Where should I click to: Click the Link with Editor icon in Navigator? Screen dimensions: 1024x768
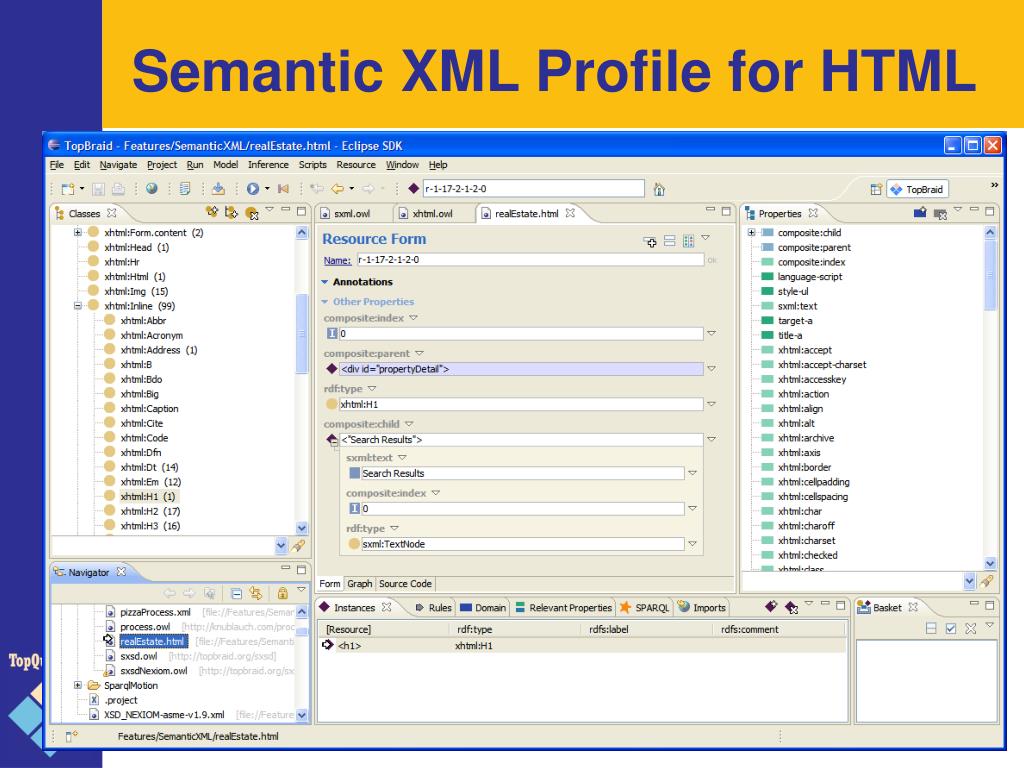255,593
